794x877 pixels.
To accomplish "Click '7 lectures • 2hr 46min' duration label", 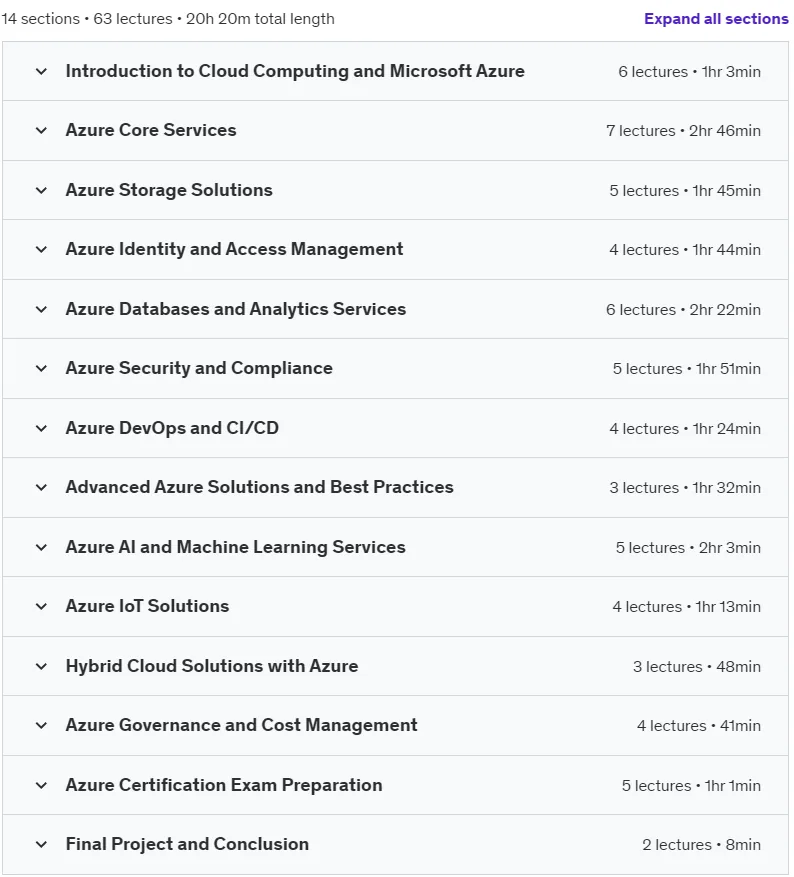I will pyautogui.click(x=683, y=131).
